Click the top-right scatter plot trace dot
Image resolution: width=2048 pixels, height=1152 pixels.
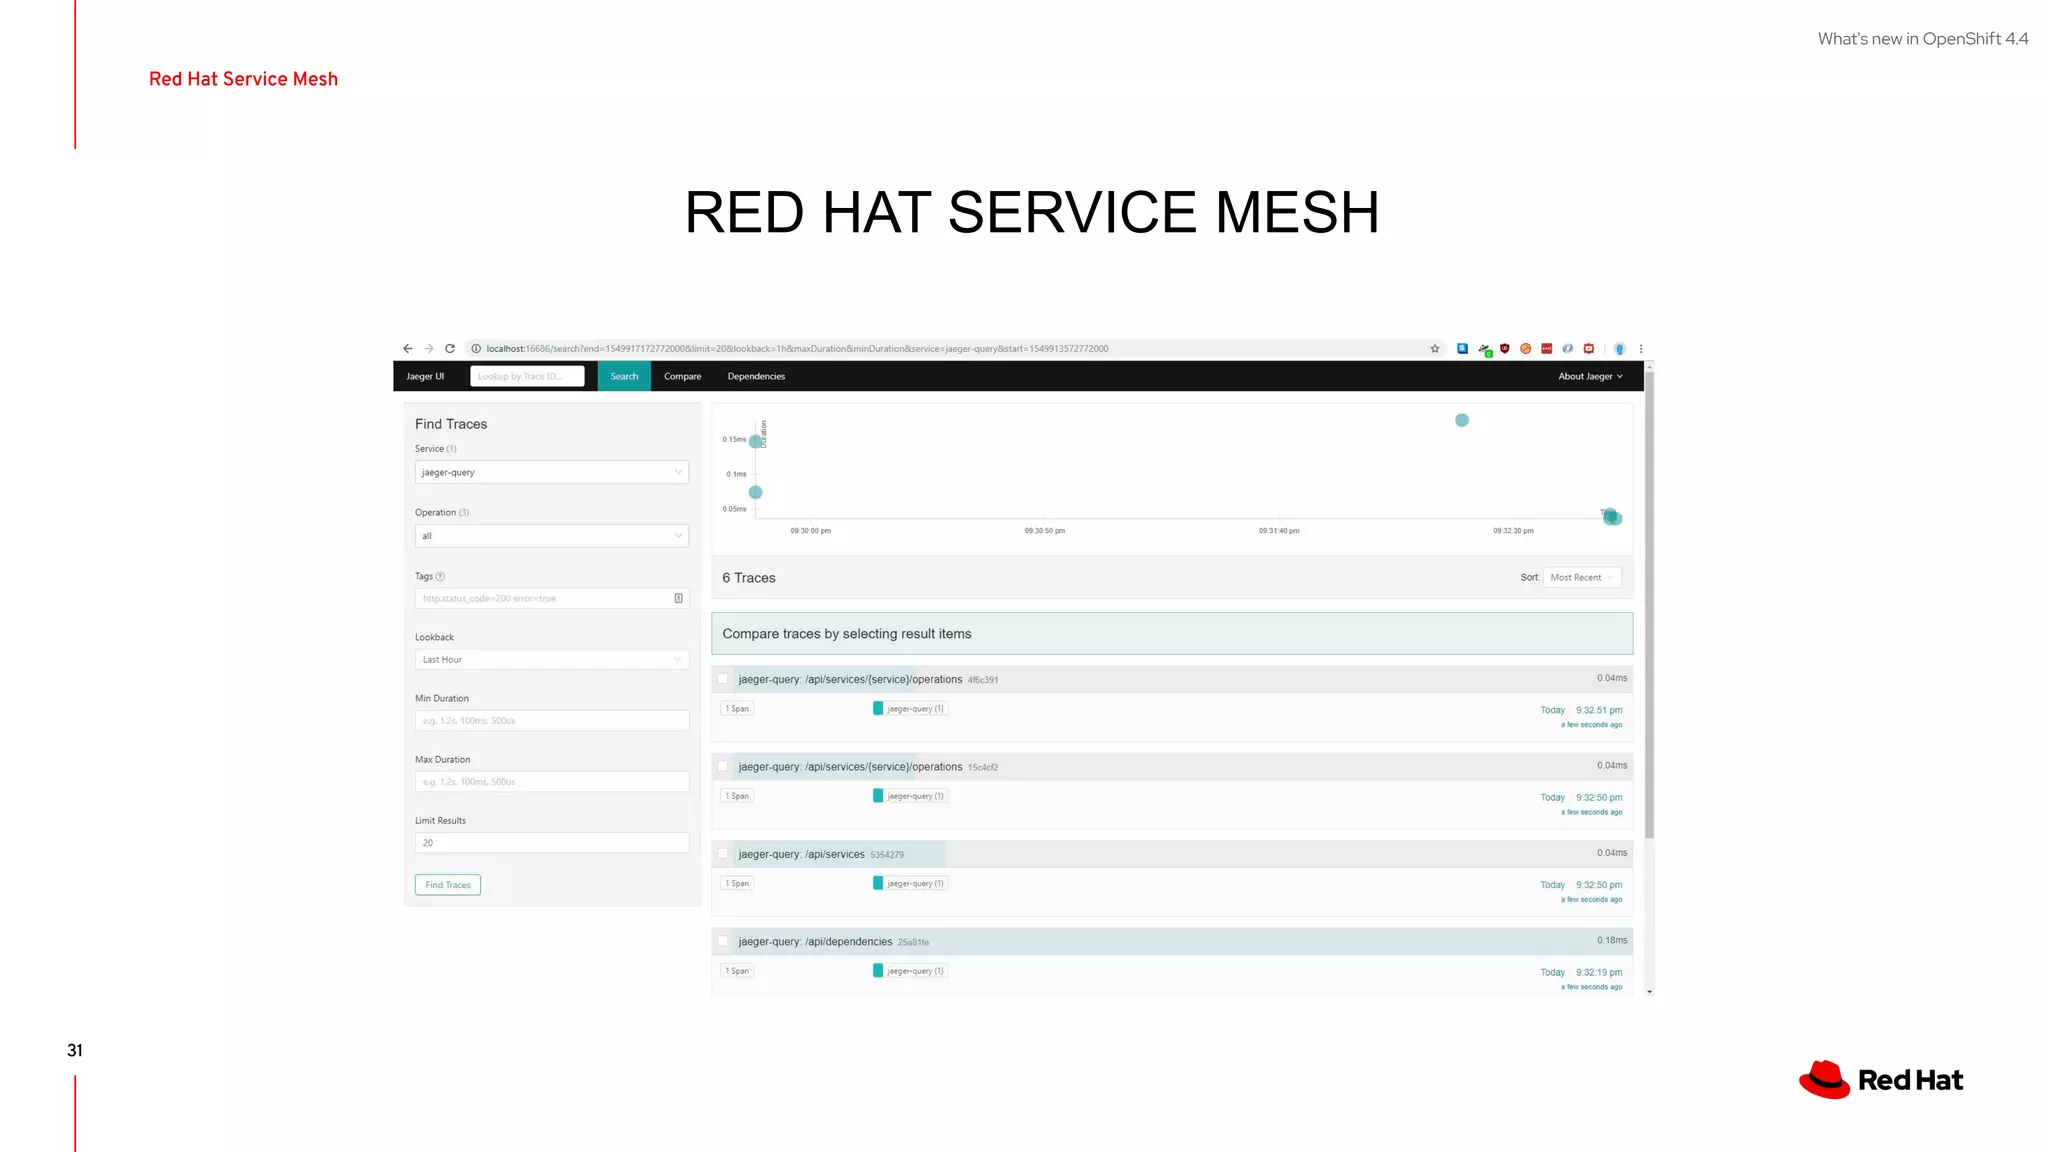pos(1462,420)
